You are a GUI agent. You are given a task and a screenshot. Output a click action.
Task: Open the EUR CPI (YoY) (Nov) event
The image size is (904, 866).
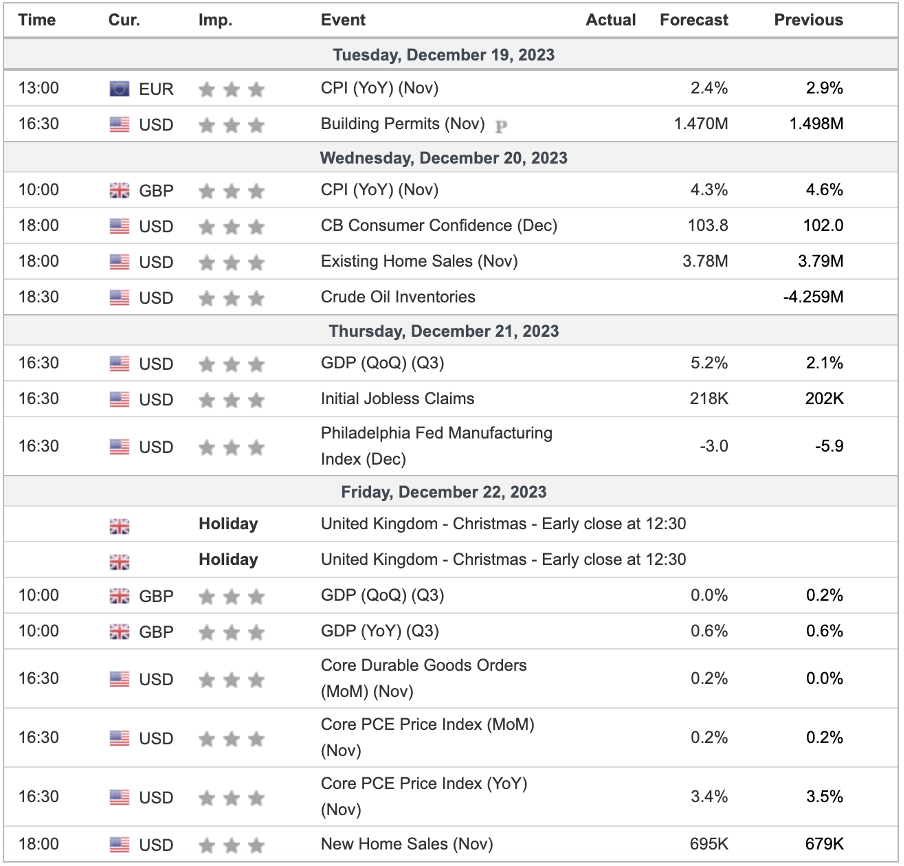coord(379,88)
